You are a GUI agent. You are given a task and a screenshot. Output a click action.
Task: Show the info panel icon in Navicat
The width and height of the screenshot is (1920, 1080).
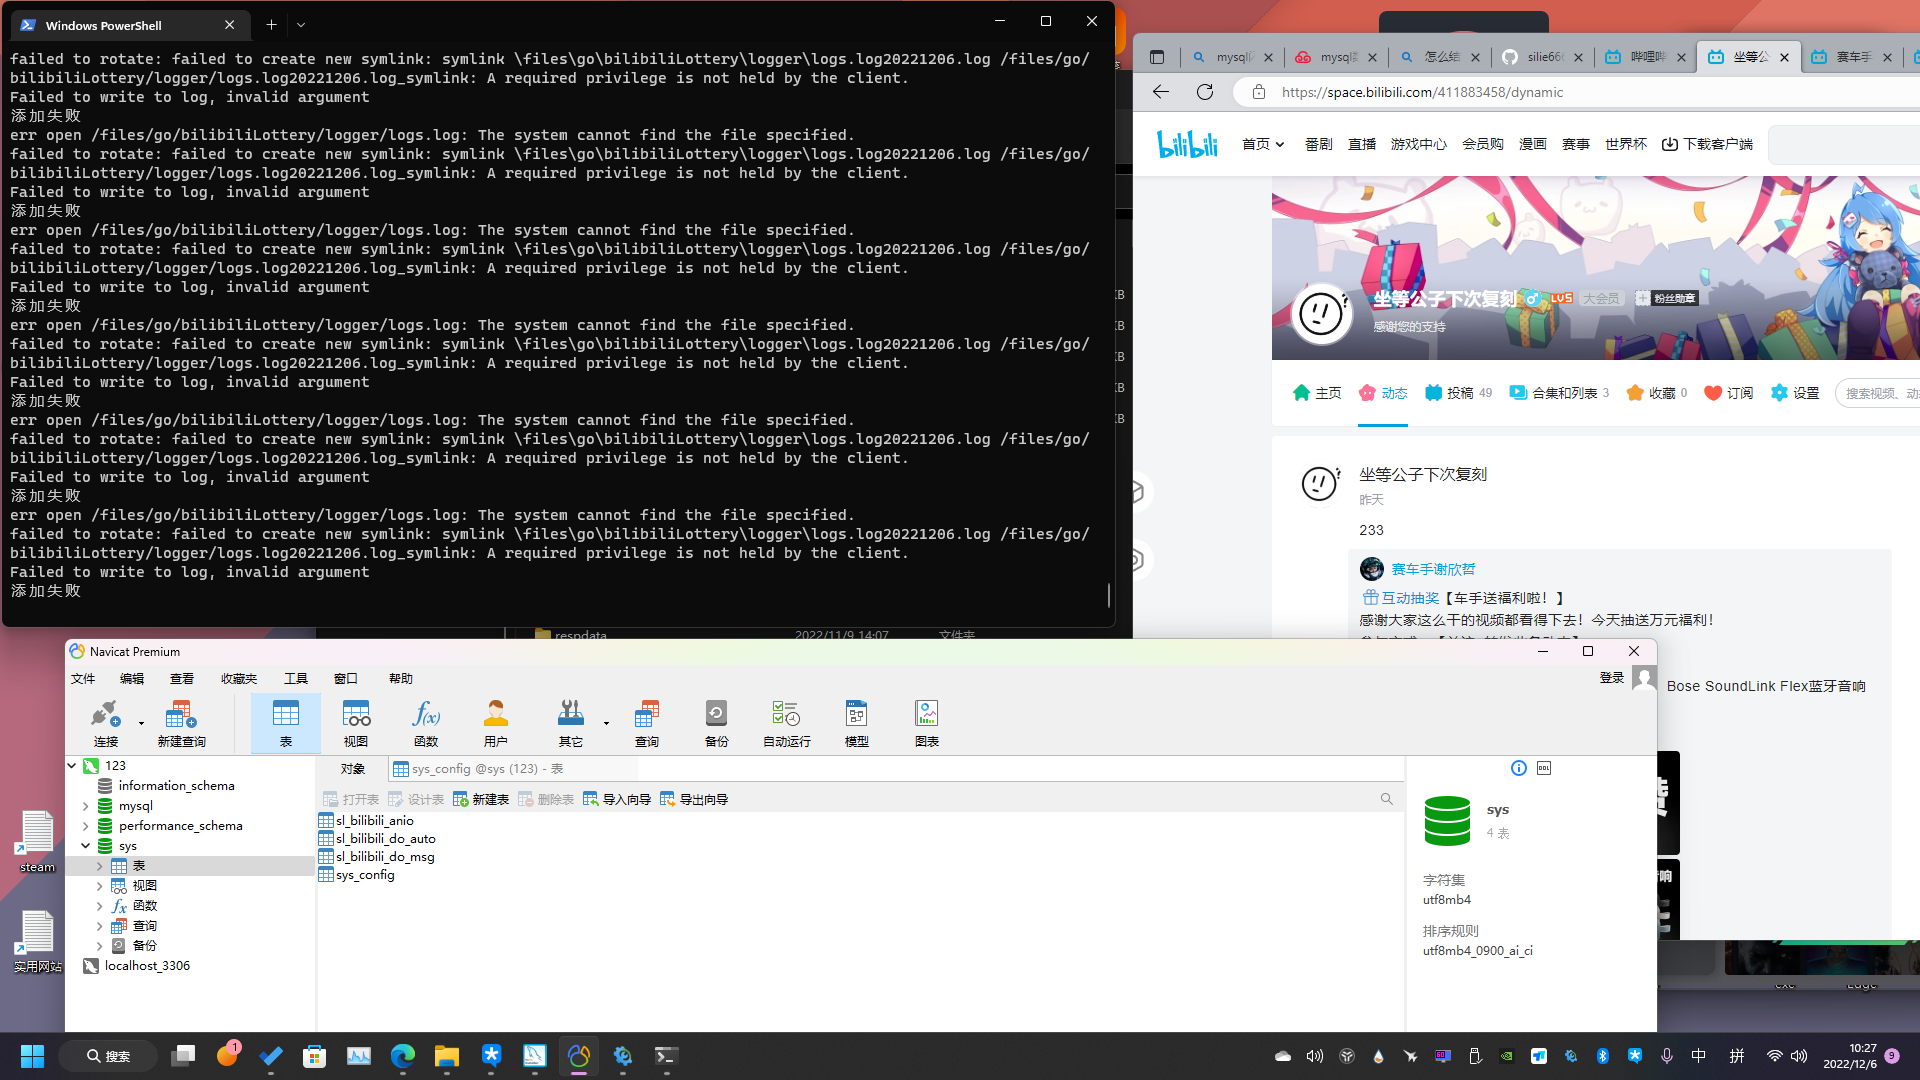pos(1519,768)
